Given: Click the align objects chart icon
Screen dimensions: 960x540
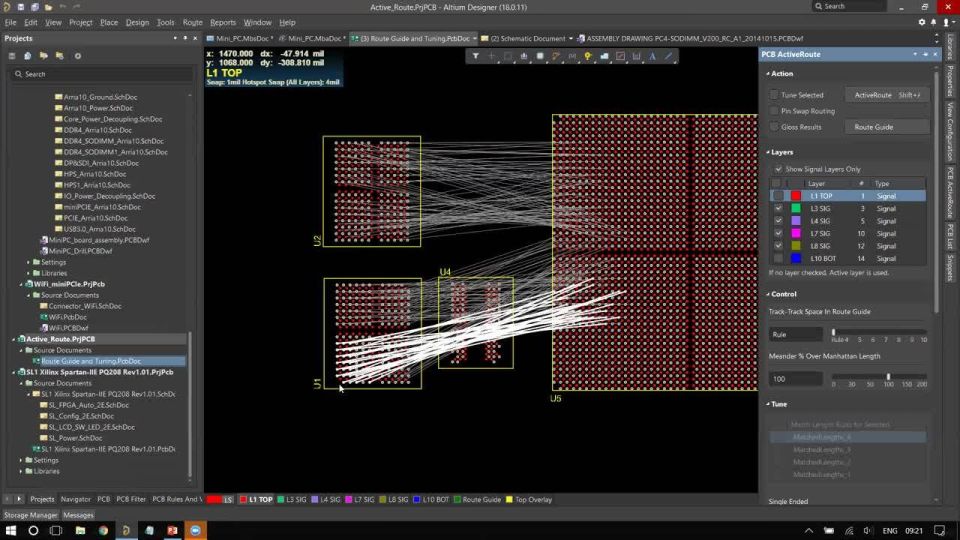Looking at the screenshot, I should (523, 56).
